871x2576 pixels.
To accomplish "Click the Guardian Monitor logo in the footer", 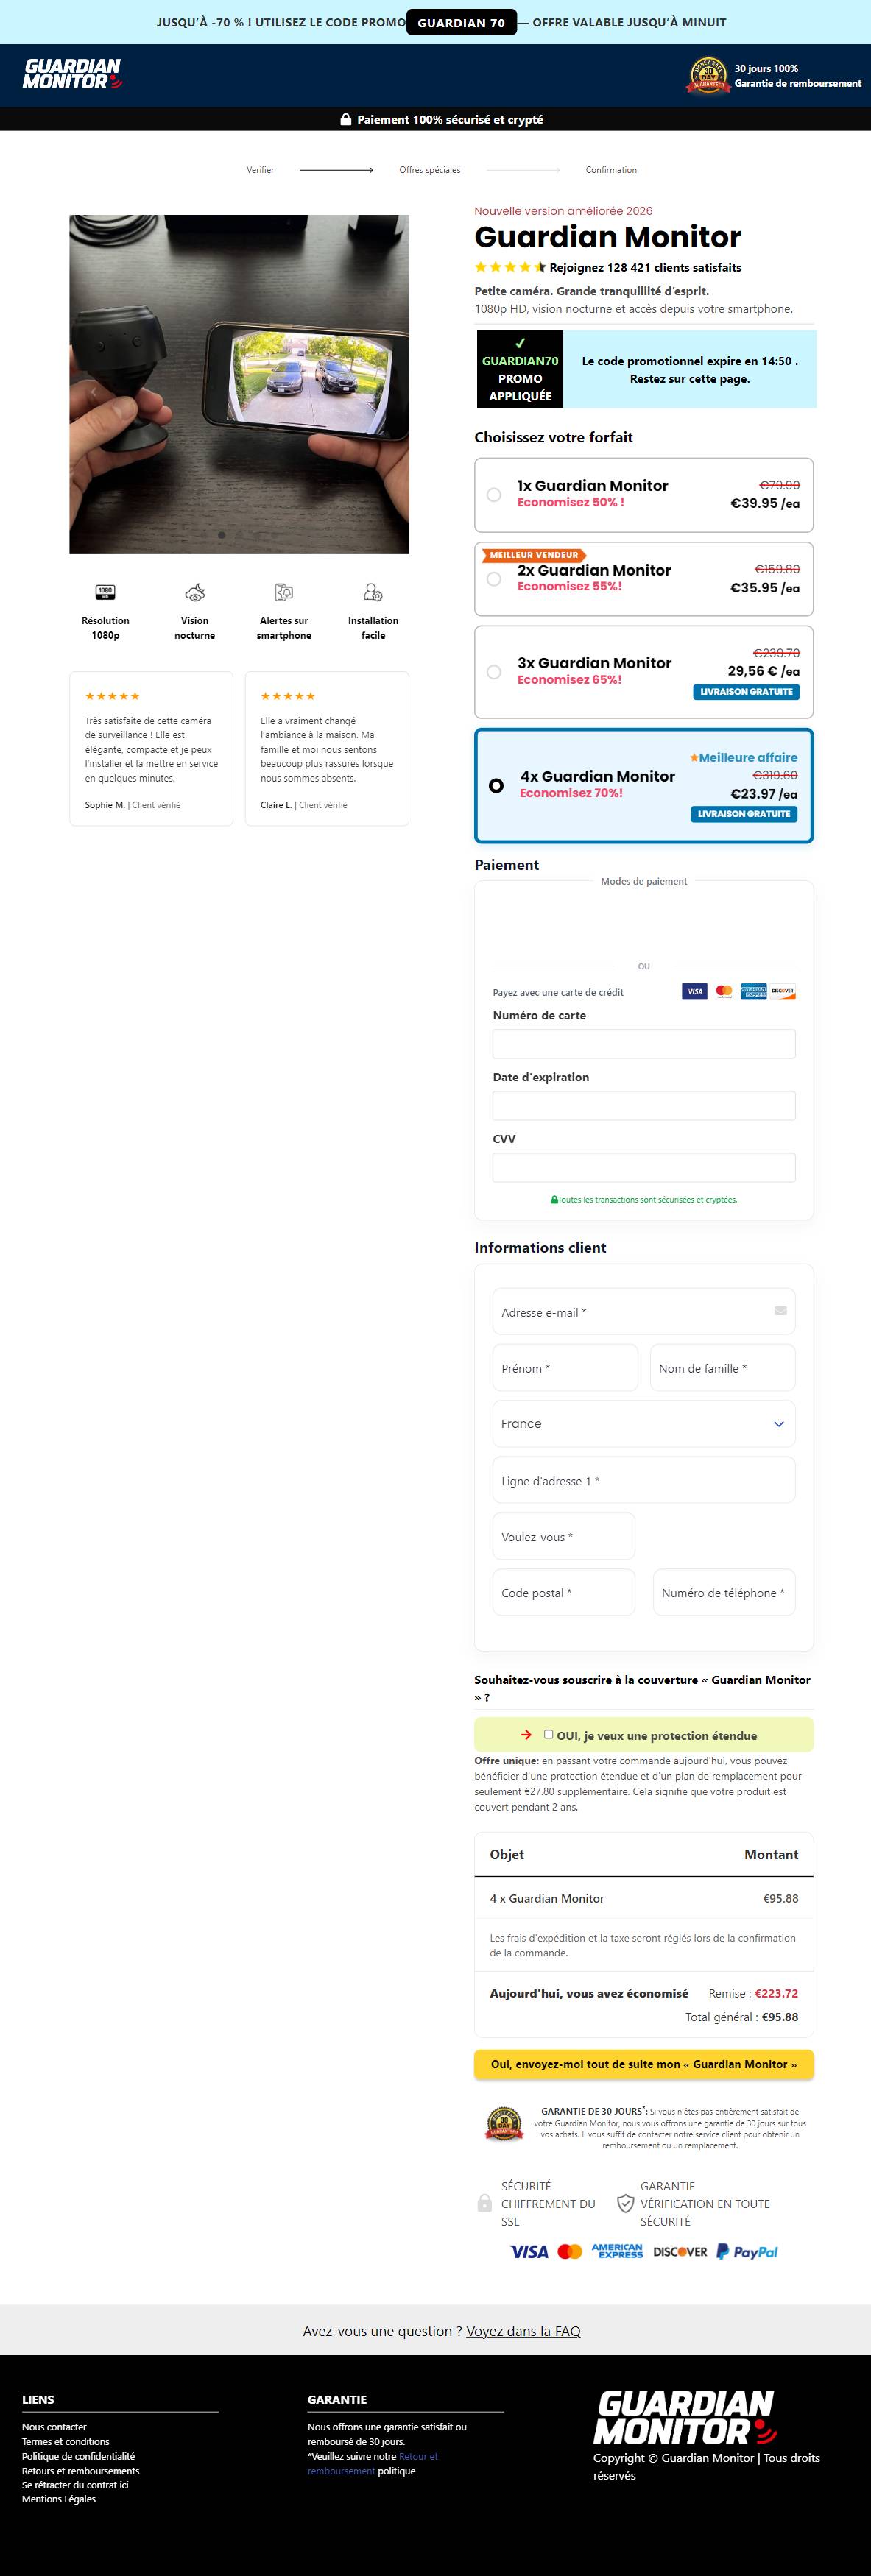I will click(x=686, y=2417).
